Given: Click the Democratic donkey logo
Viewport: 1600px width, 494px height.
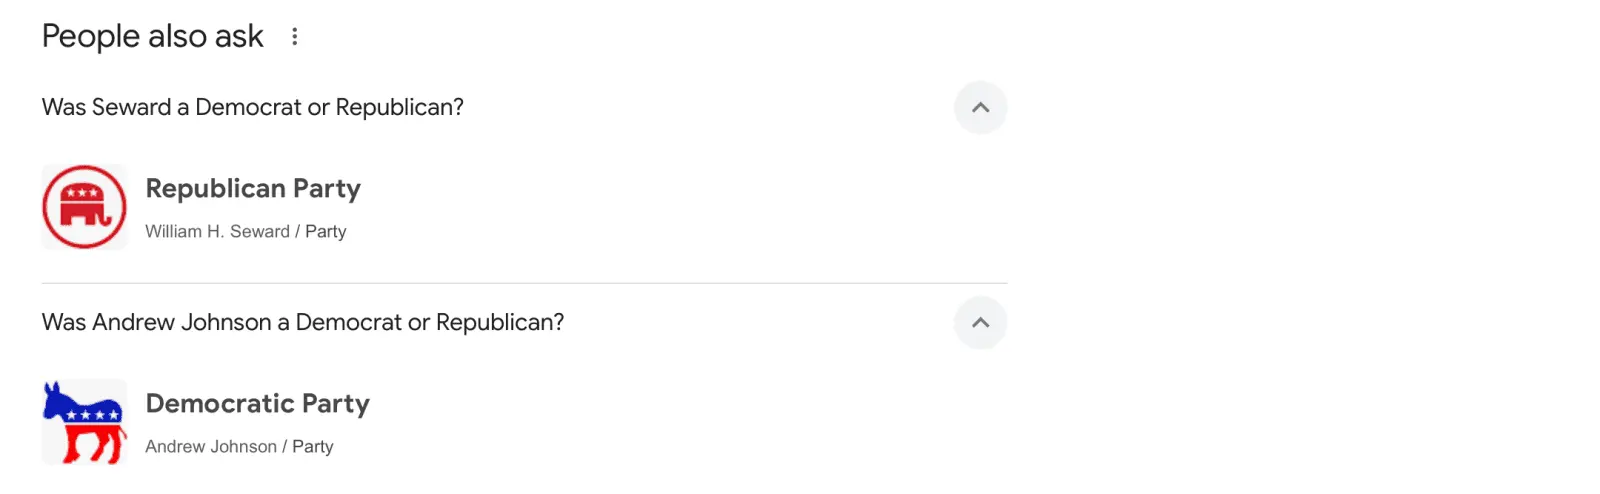Looking at the screenshot, I should click(85, 422).
